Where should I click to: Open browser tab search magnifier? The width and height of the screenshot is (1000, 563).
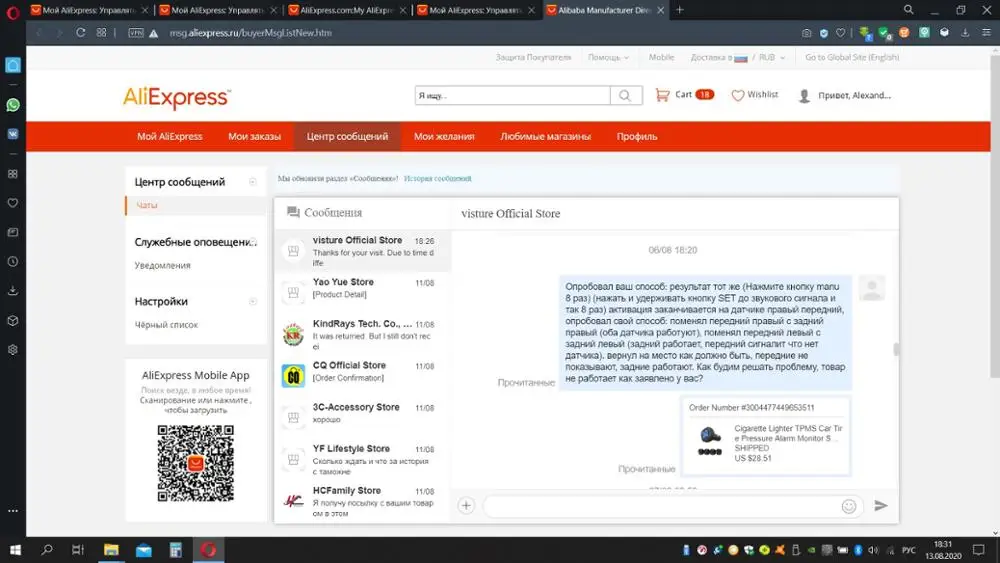coord(908,10)
